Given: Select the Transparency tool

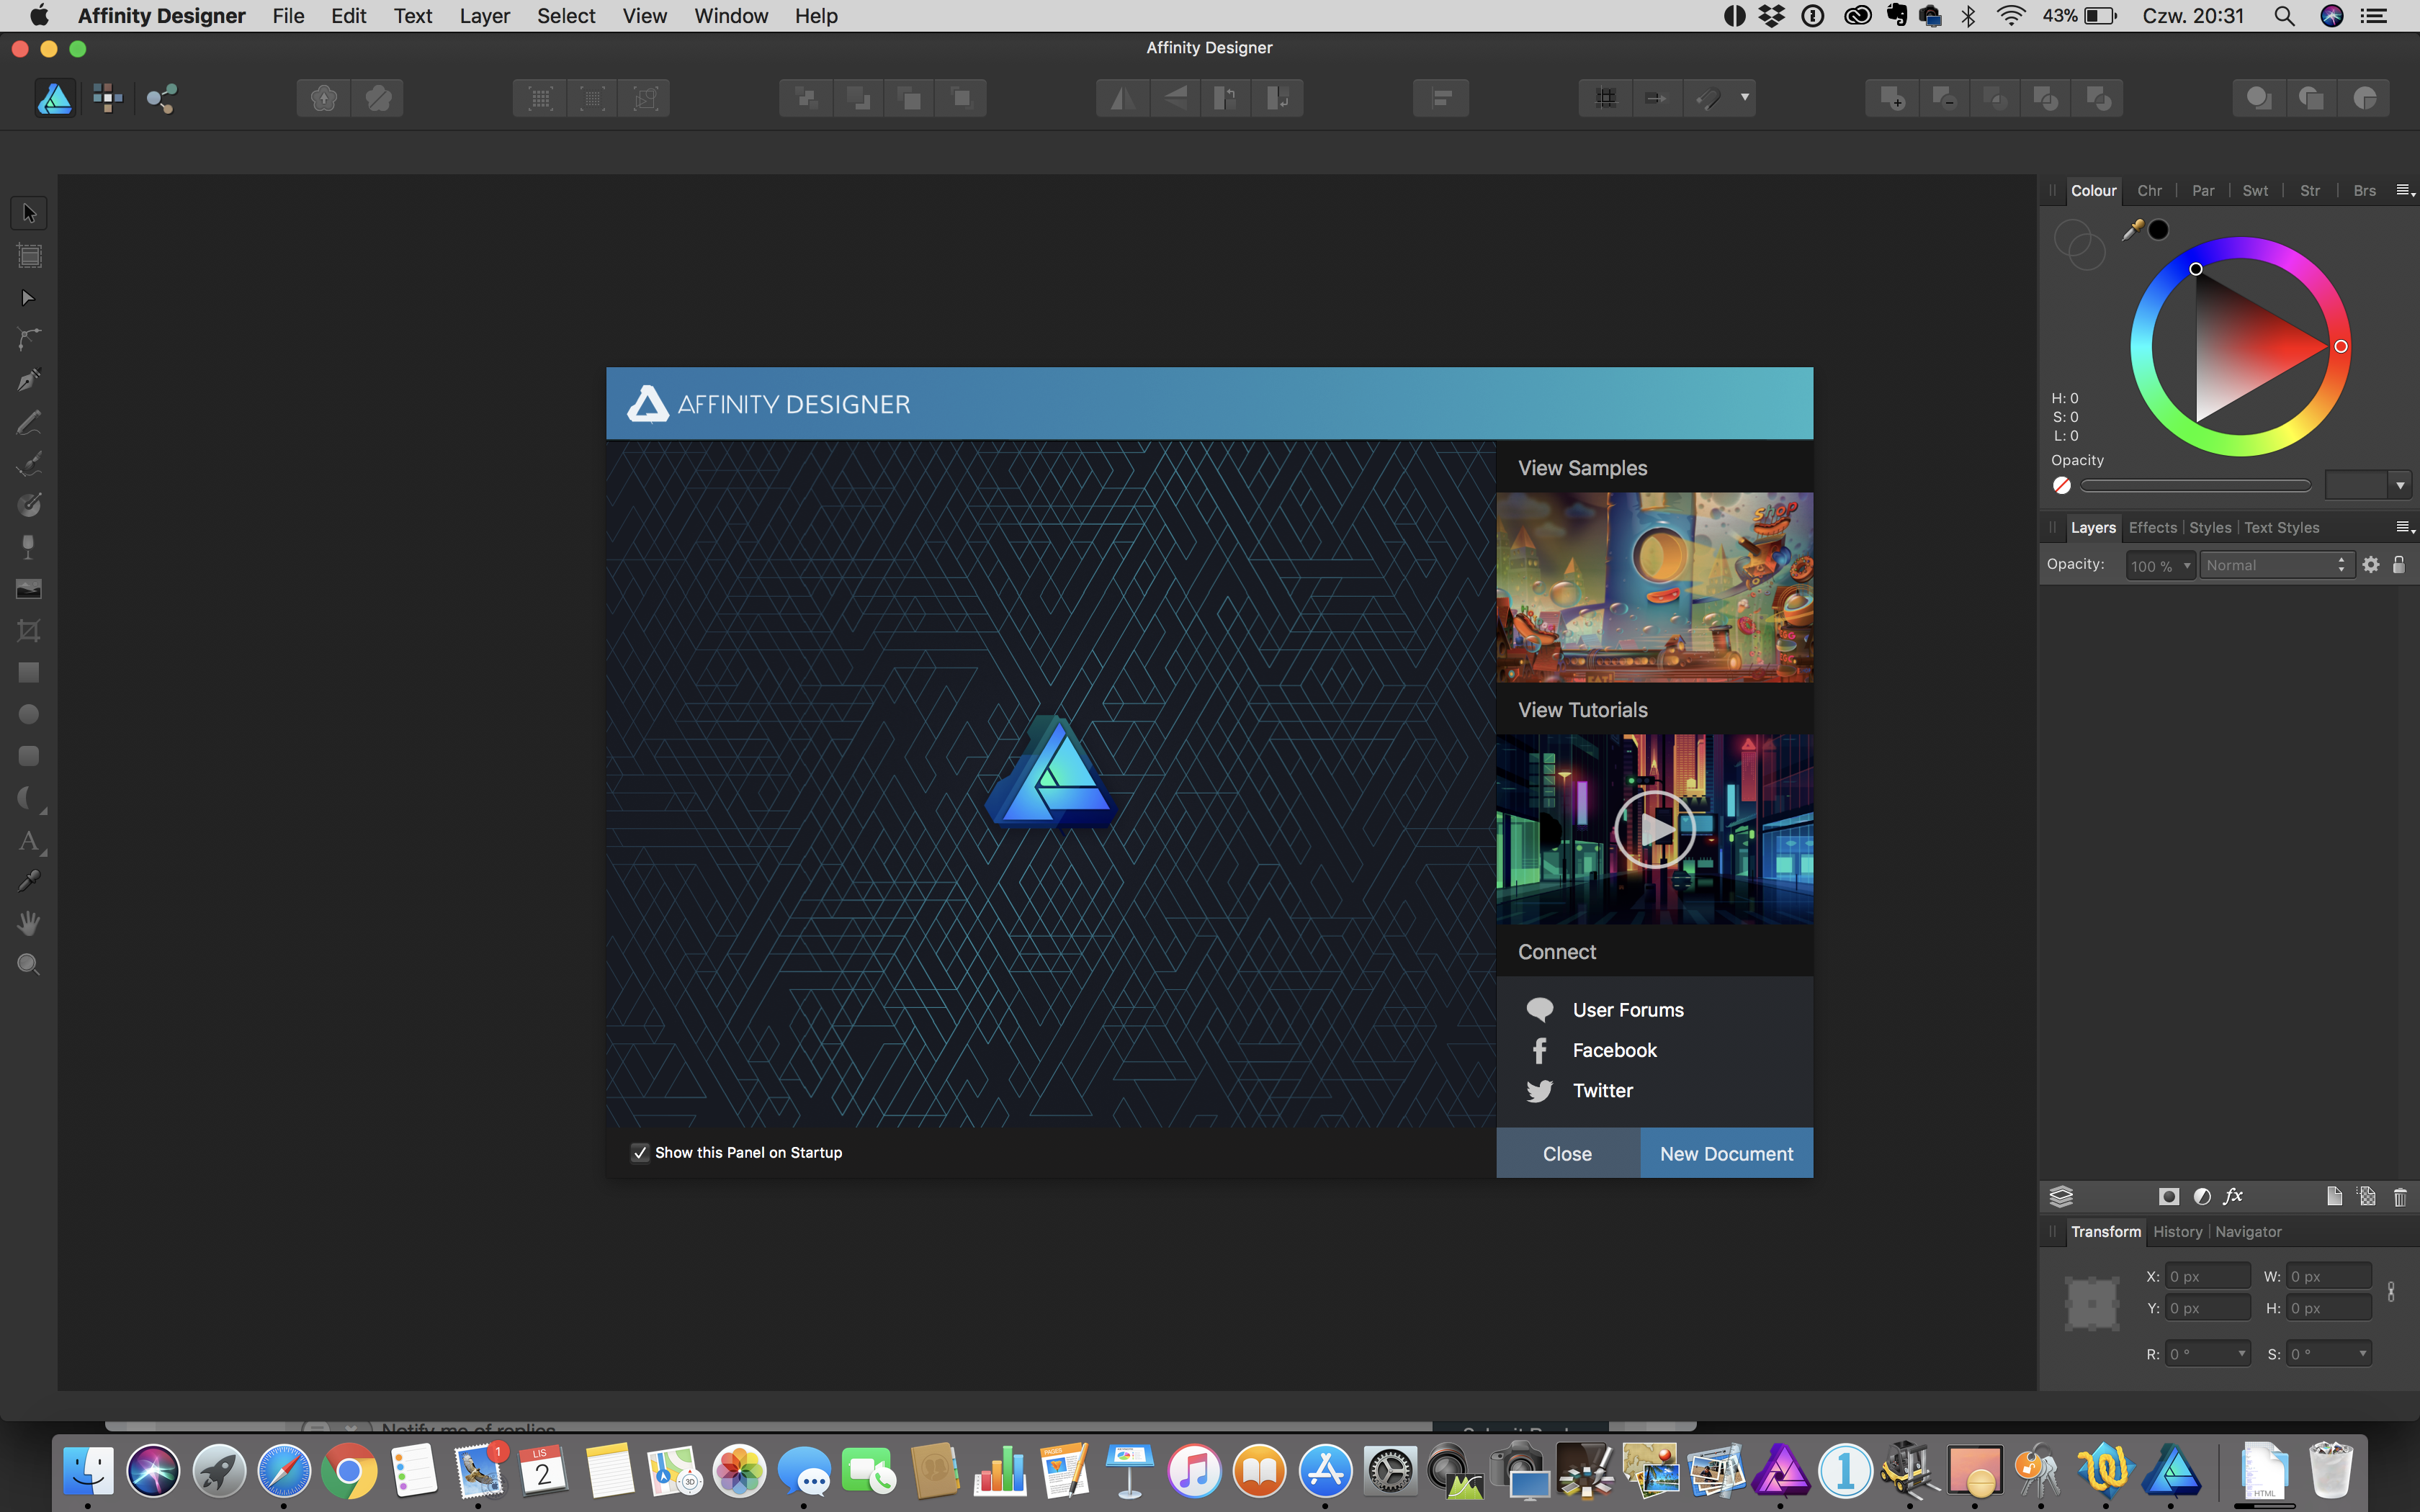Looking at the screenshot, I should pyautogui.click(x=29, y=547).
